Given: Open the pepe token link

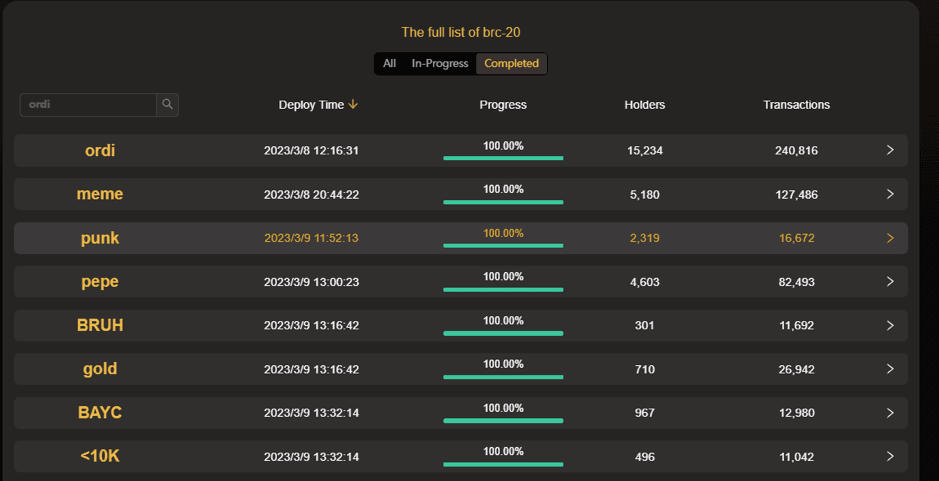Looking at the screenshot, I should coord(100,282).
